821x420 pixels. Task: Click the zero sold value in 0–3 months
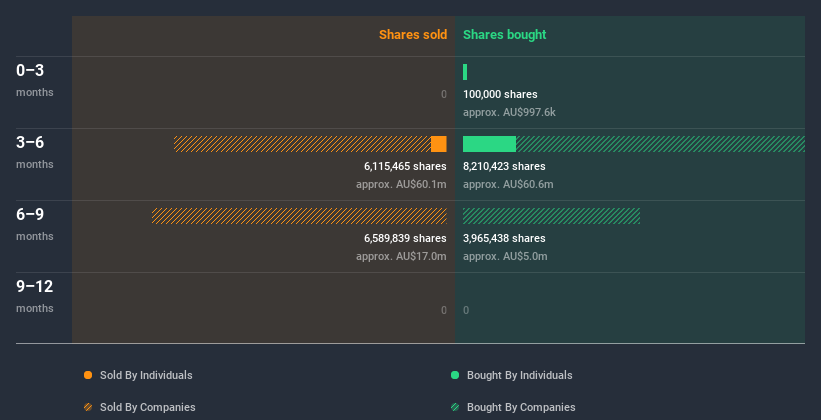444,94
